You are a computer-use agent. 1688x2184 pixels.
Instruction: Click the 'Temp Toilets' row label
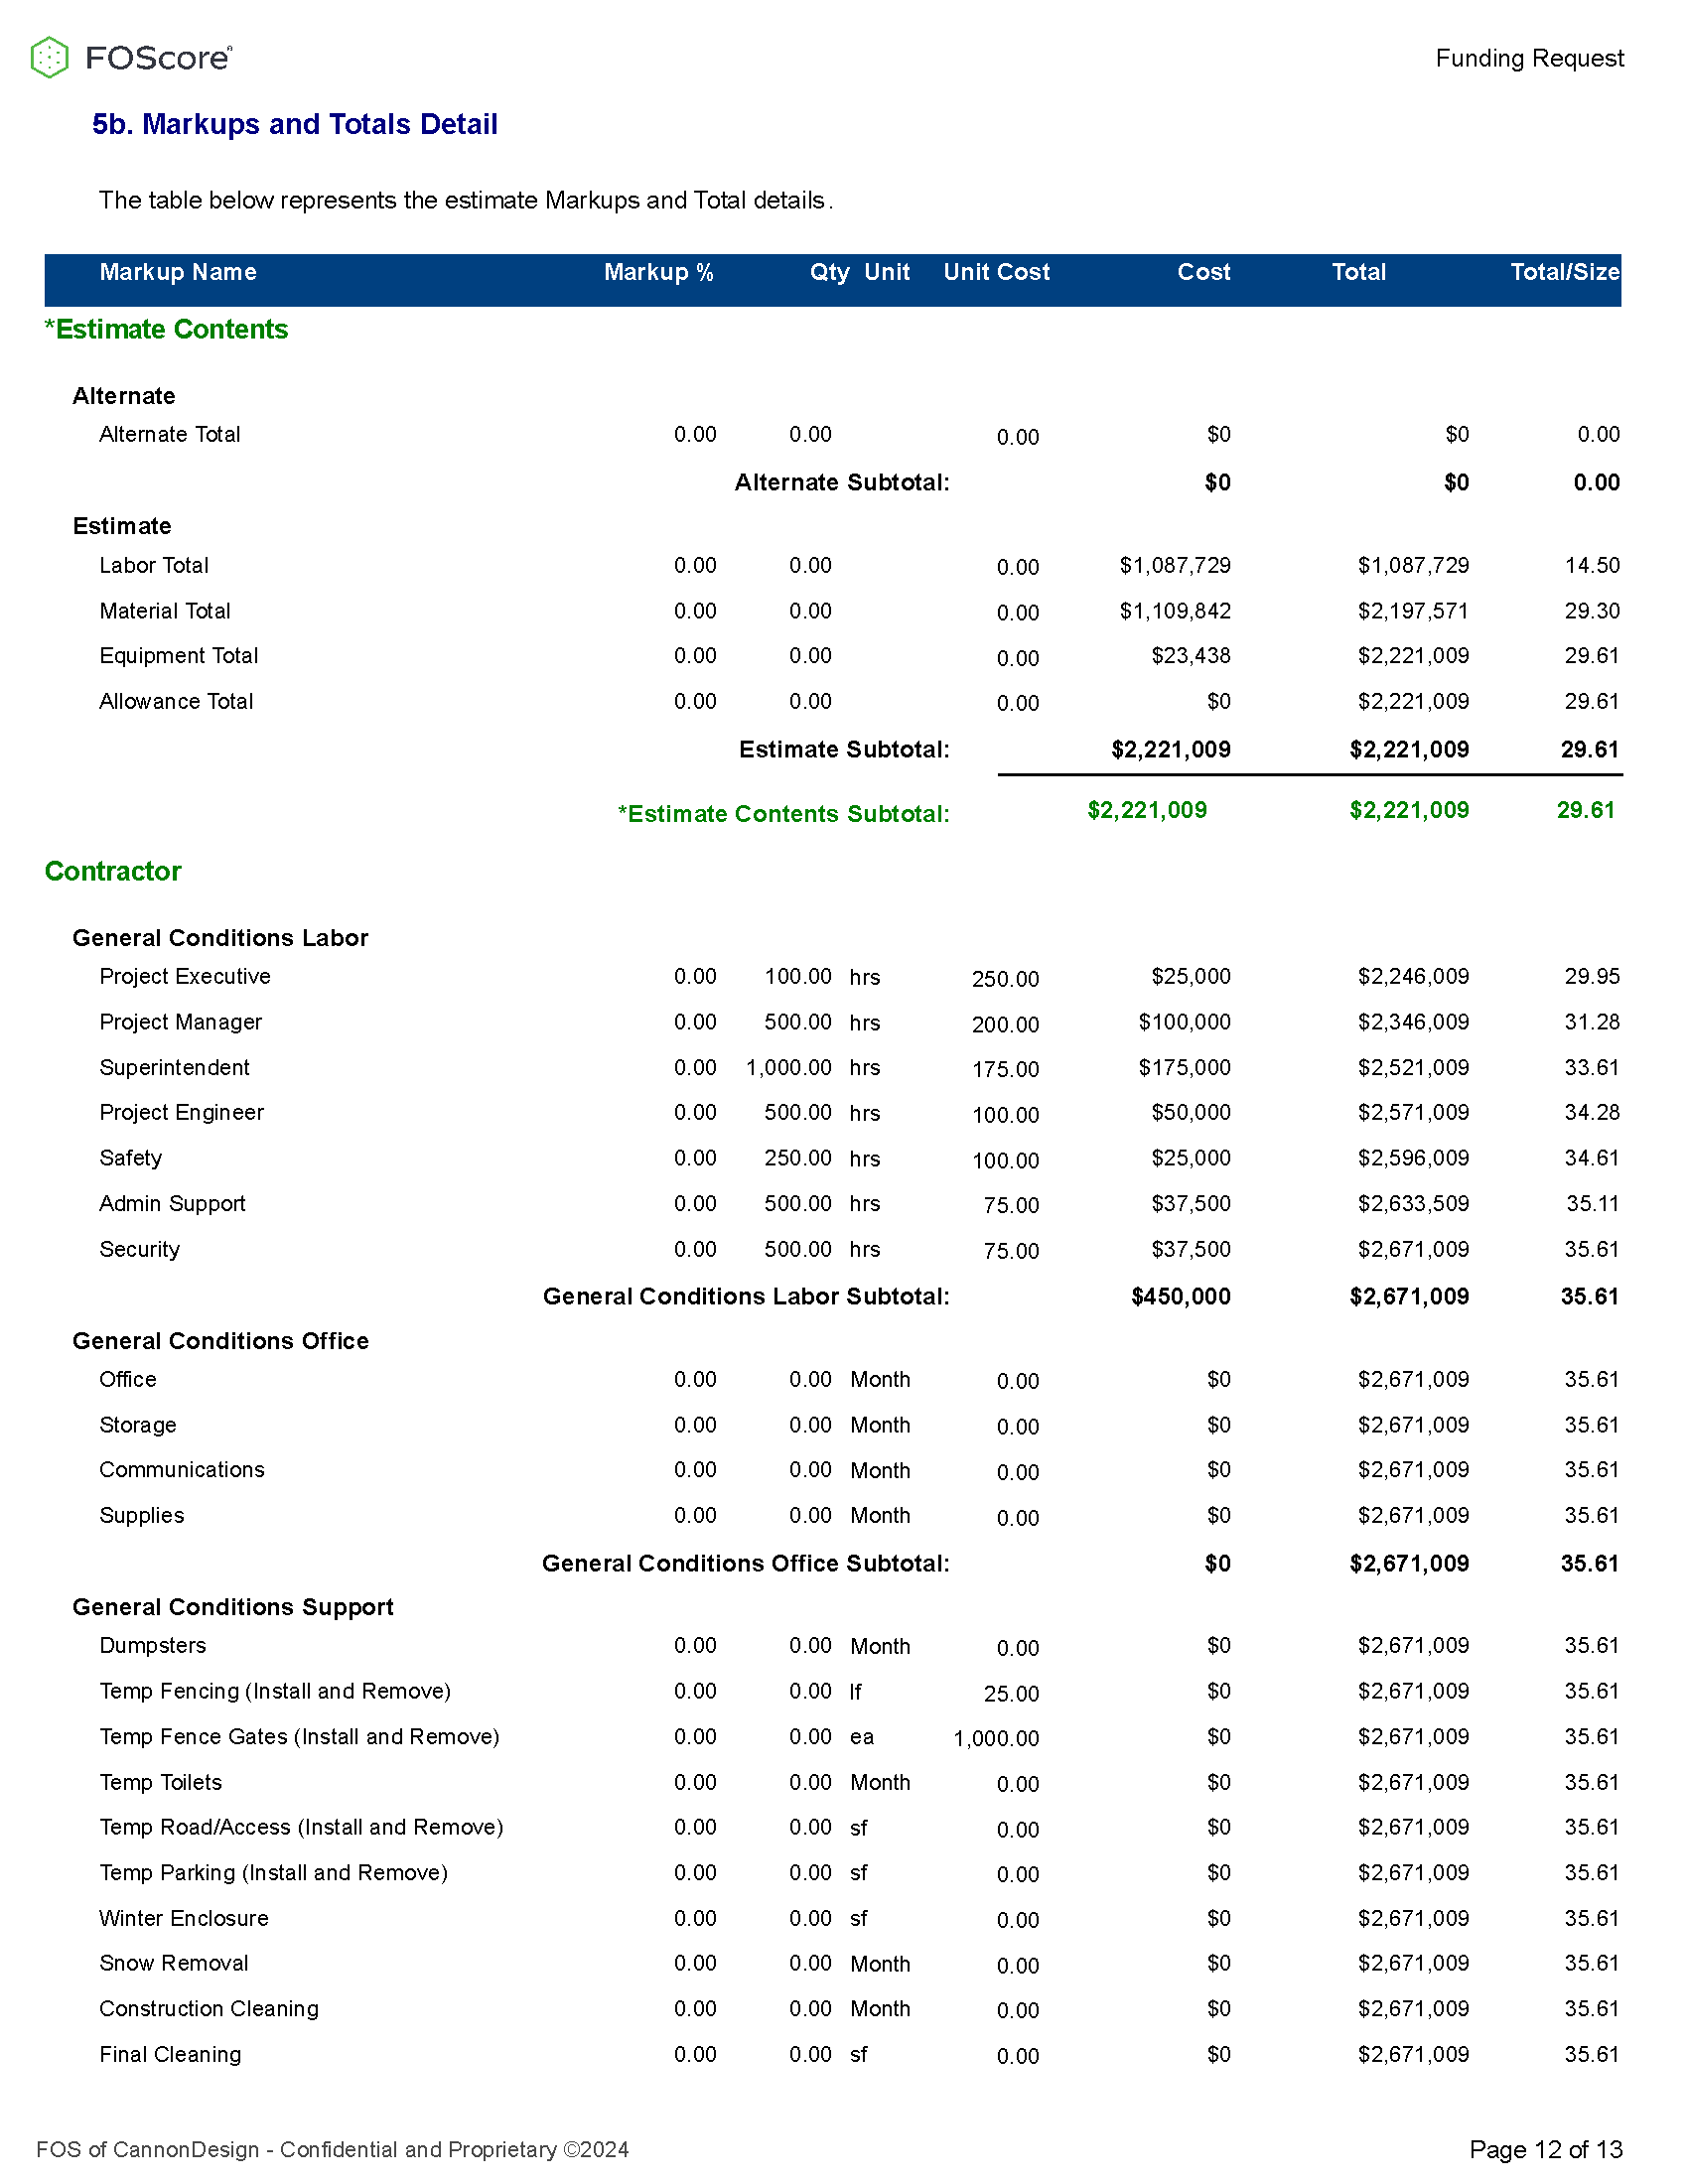[160, 1782]
